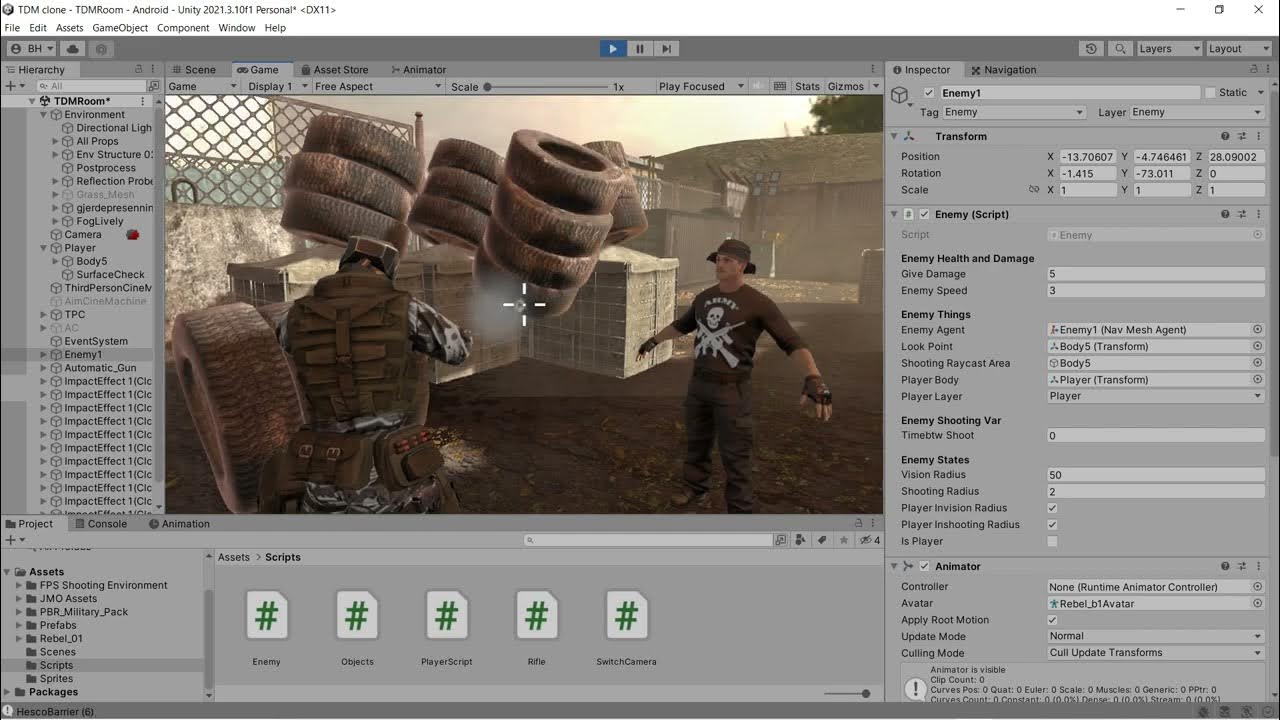Advance one frame with the Step button
The width and height of the screenshot is (1280, 720).
click(x=667, y=48)
